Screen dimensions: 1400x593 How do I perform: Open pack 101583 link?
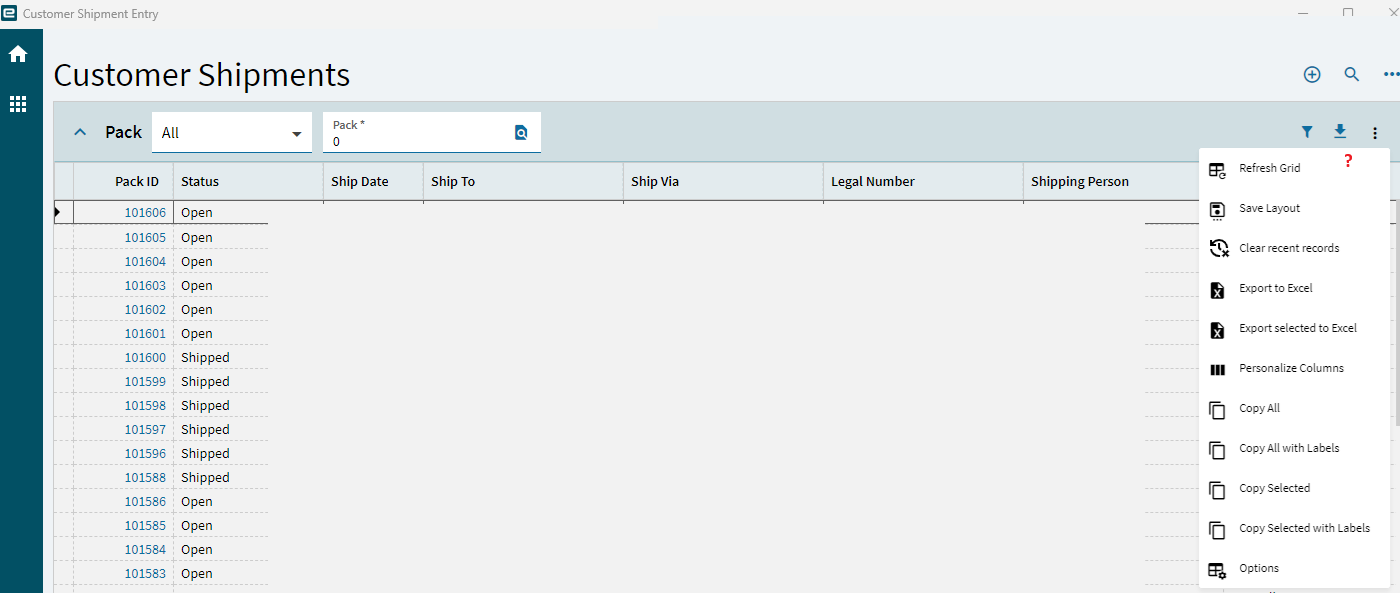[x=145, y=573]
